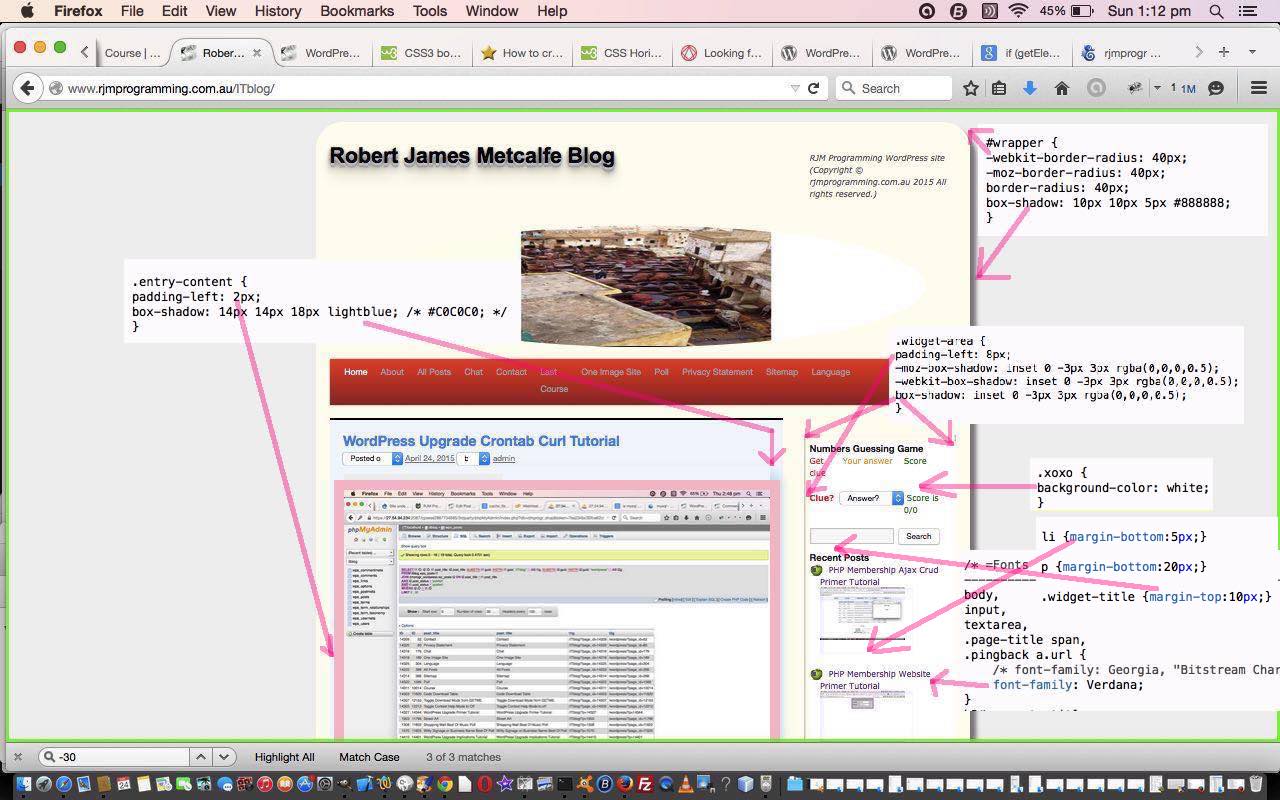Switch to the 'CSS3 bo...' tab

point(421,53)
